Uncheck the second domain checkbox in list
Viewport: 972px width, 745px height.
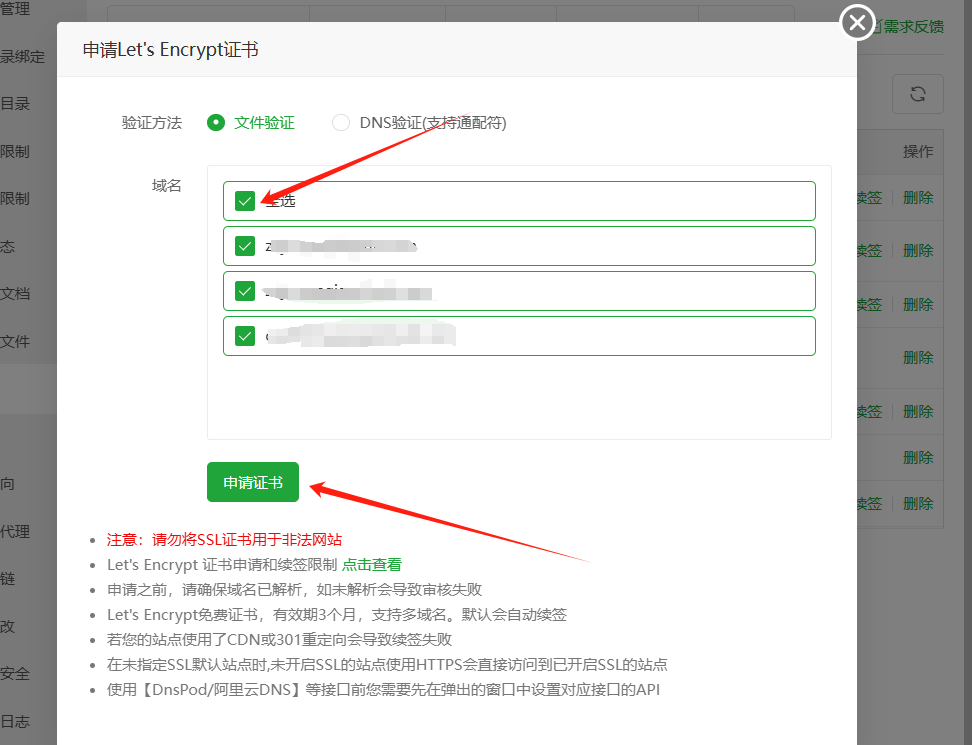coord(245,291)
